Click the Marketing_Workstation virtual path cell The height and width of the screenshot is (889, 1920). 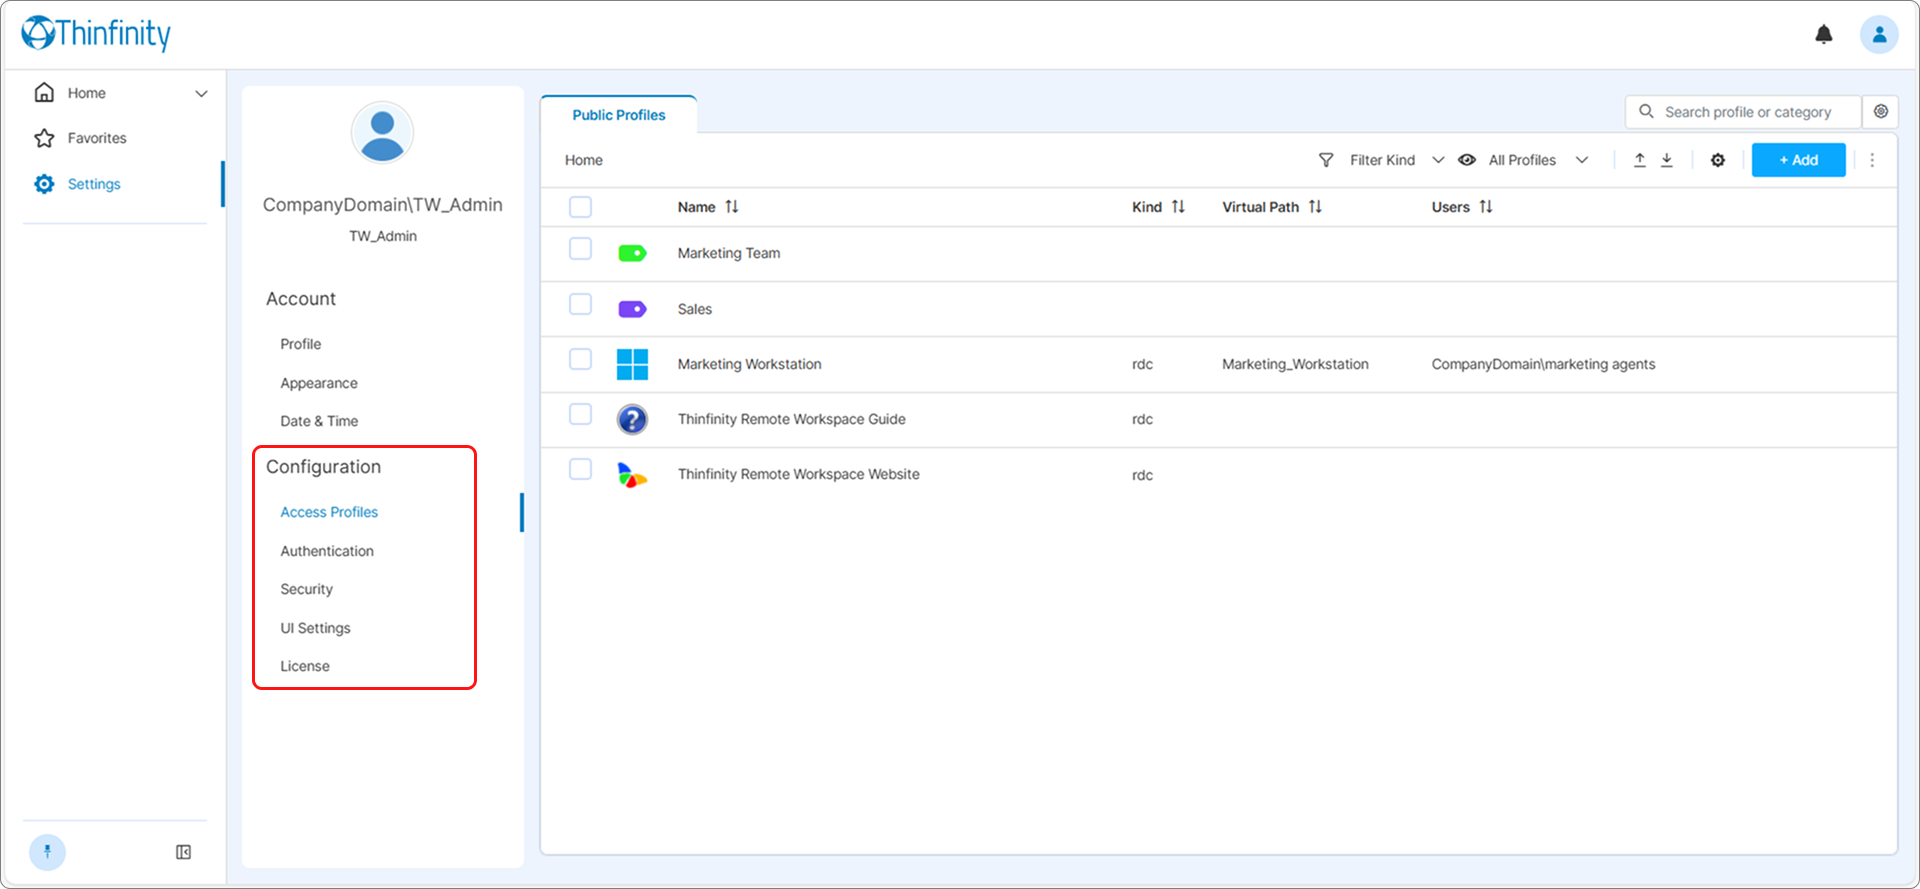[1295, 364]
